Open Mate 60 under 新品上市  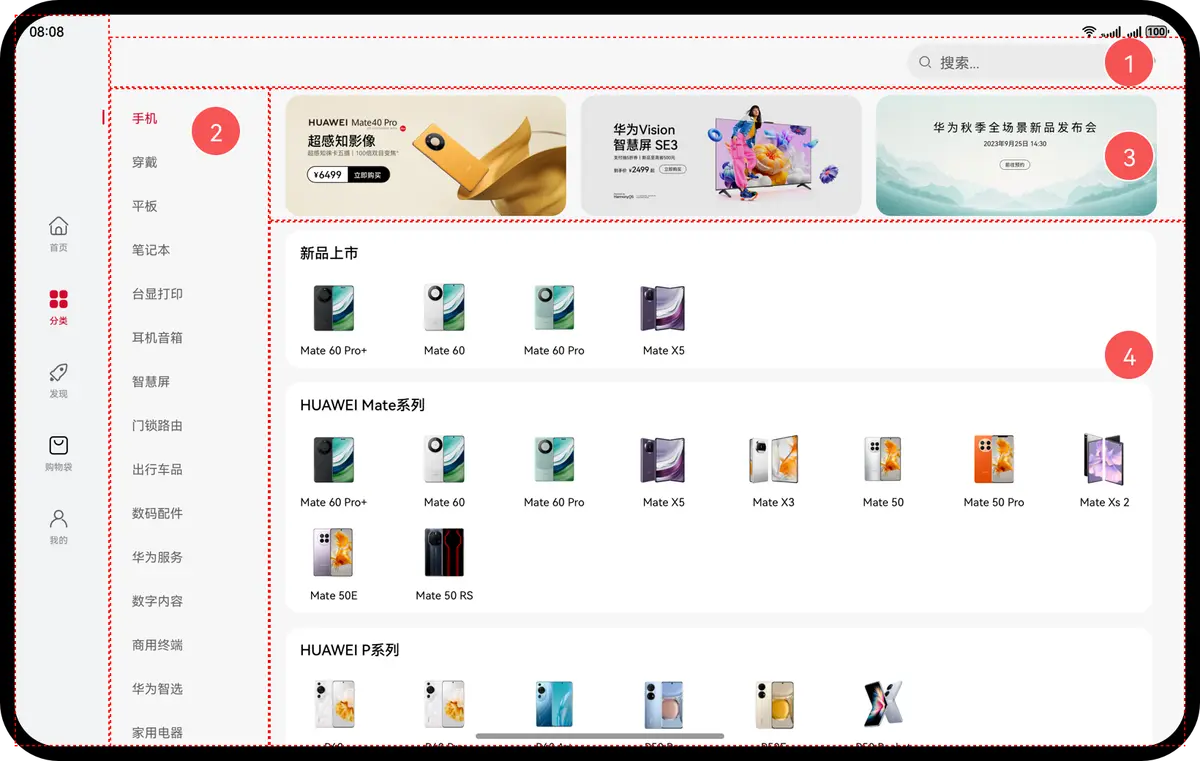tap(444, 320)
